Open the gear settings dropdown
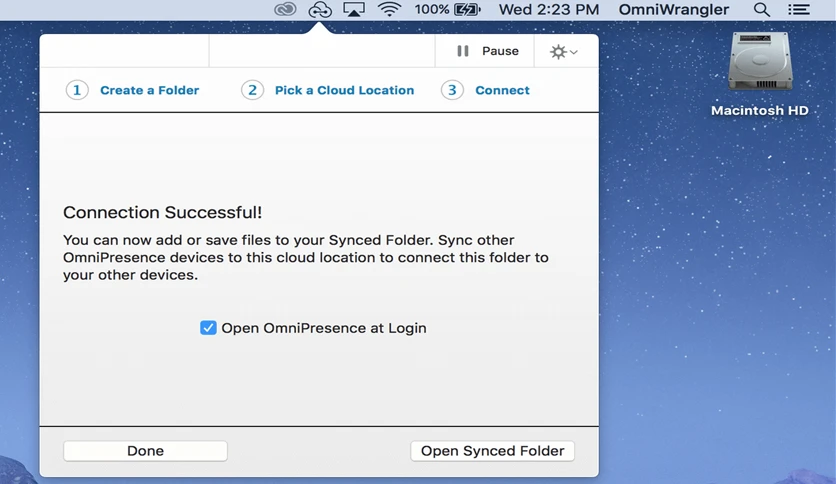Image resolution: width=836 pixels, height=484 pixels. pyautogui.click(x=566, y=51)
